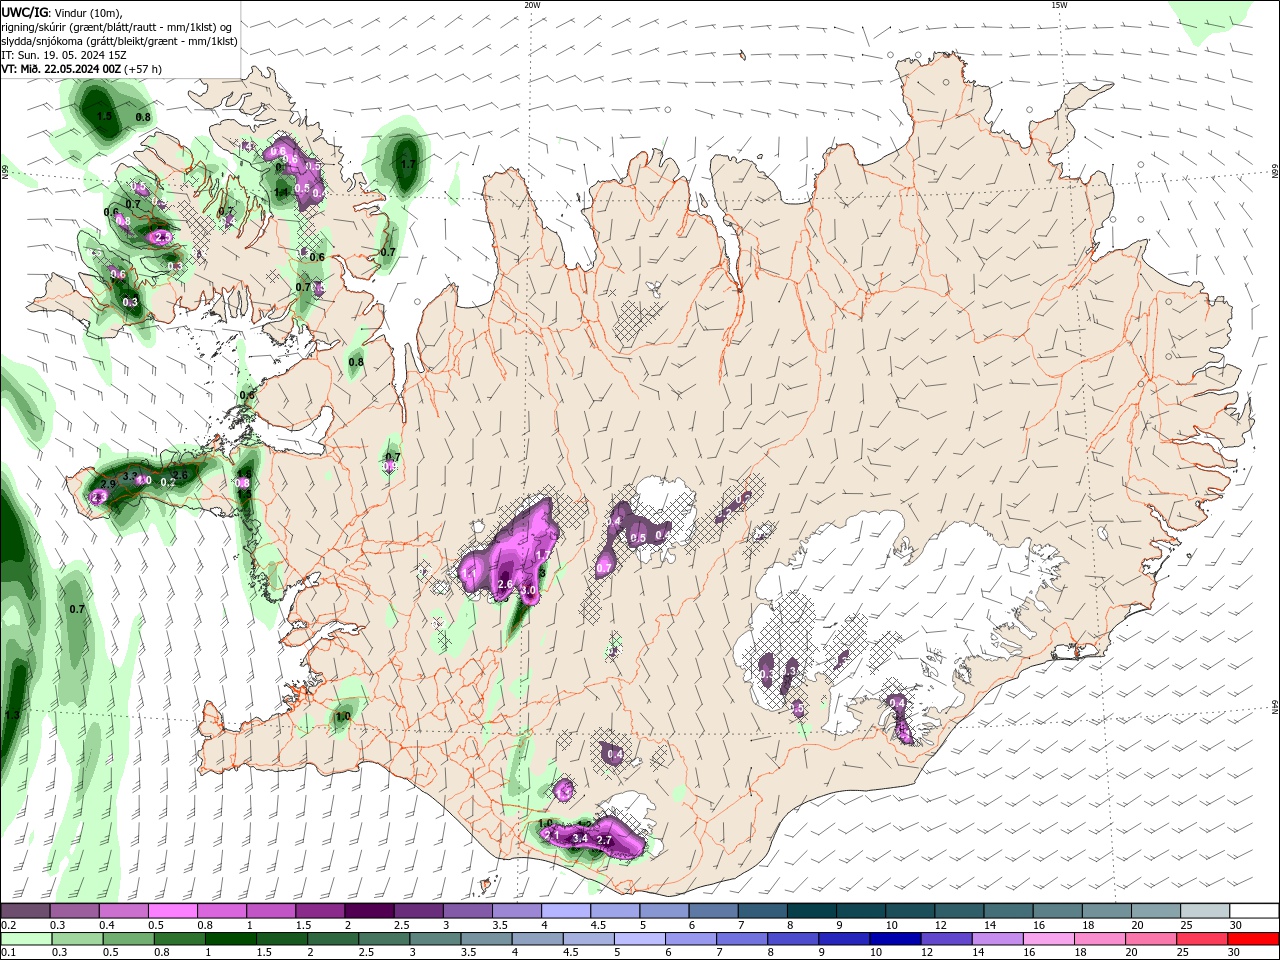The width and height of the screenshot is (1280, 960).
Task: Select the dark teal swatch above snow label 8
Action: [812, 911]
